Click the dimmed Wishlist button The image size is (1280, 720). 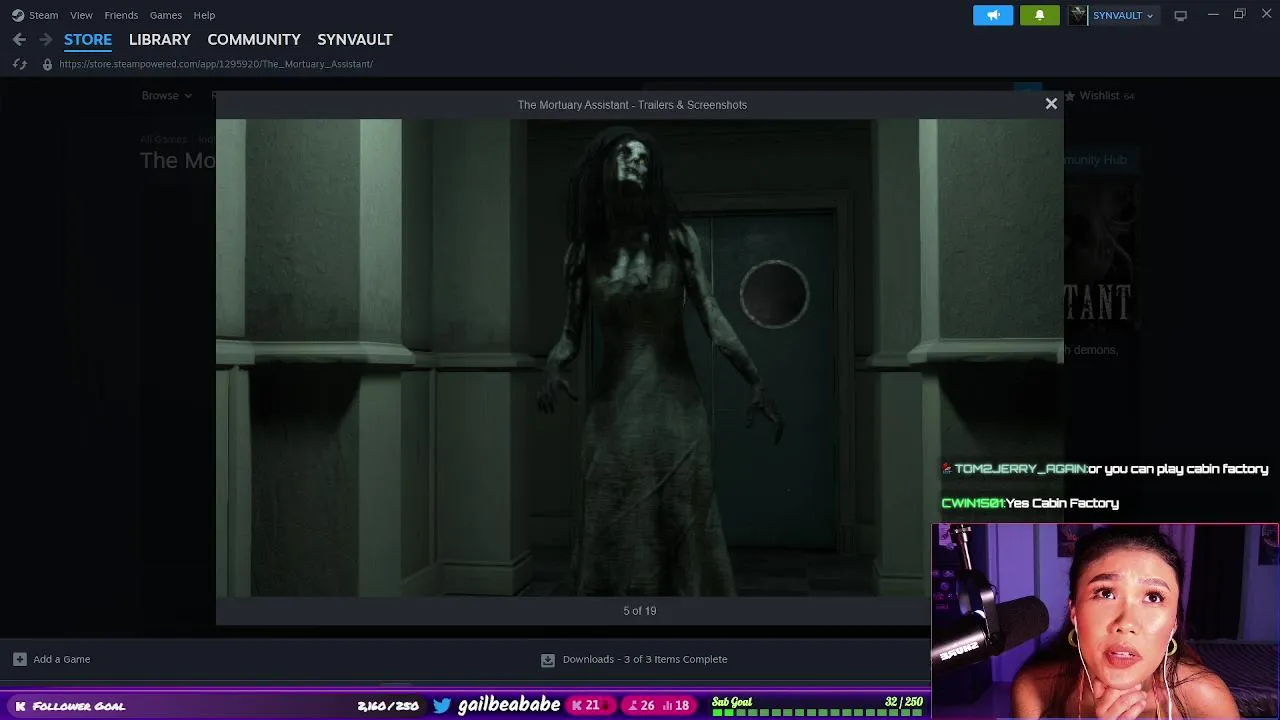[1099, 96]
